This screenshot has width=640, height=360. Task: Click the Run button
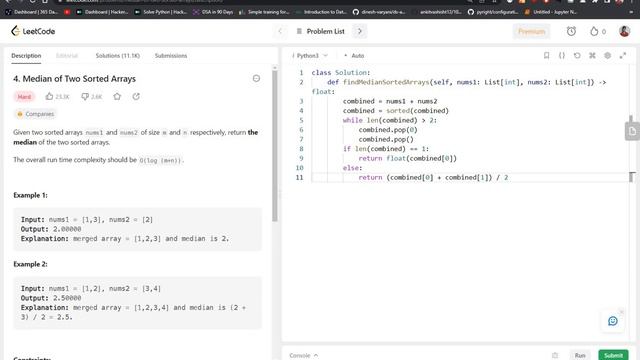[x=580, y=356]
